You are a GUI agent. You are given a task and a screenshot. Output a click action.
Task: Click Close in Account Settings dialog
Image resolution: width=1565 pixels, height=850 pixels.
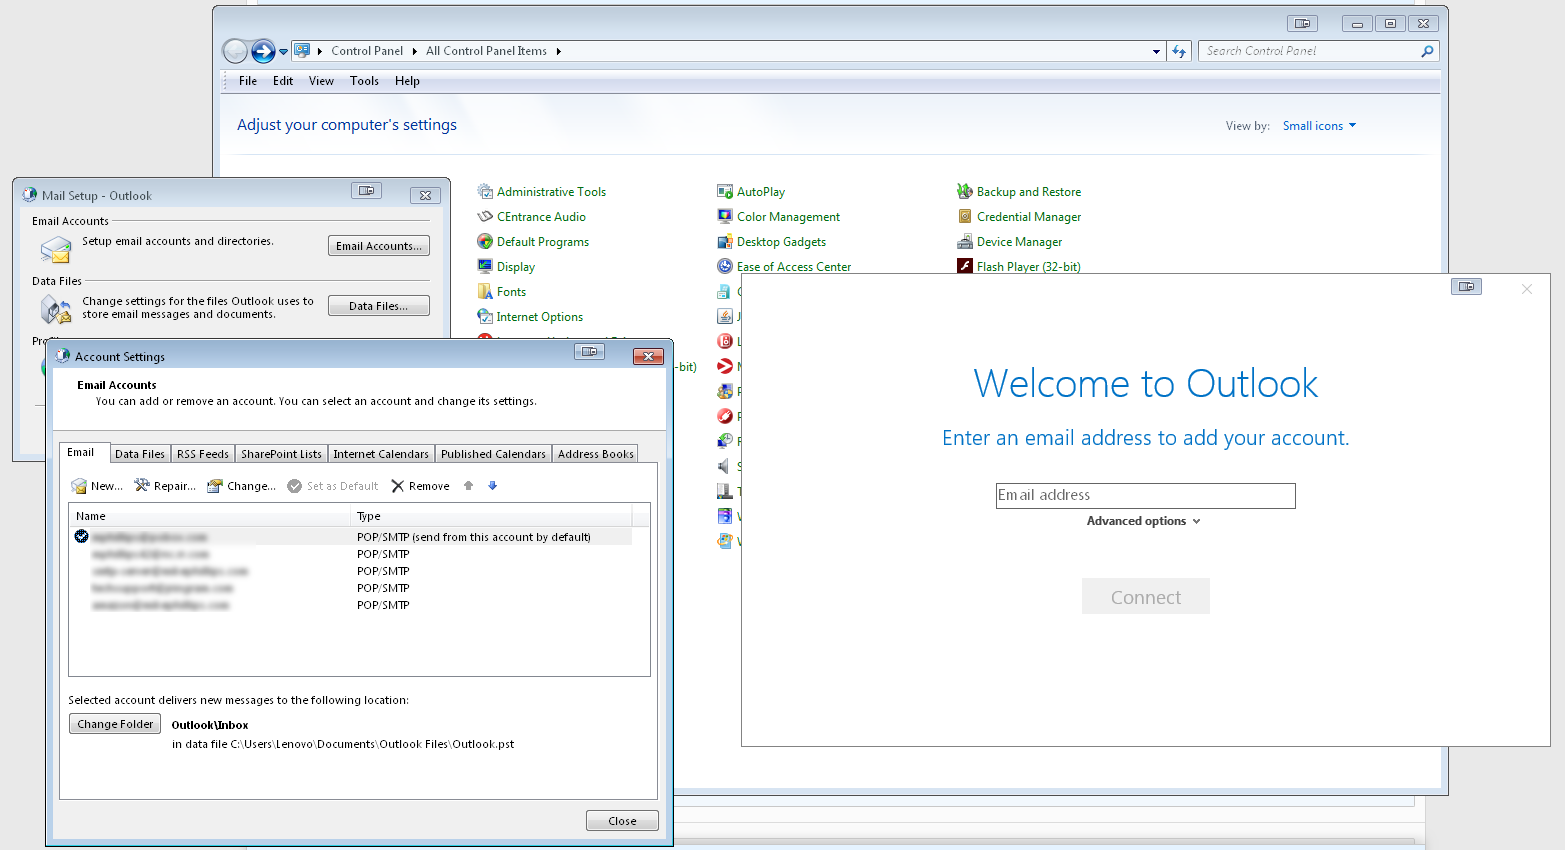[622, 821]
